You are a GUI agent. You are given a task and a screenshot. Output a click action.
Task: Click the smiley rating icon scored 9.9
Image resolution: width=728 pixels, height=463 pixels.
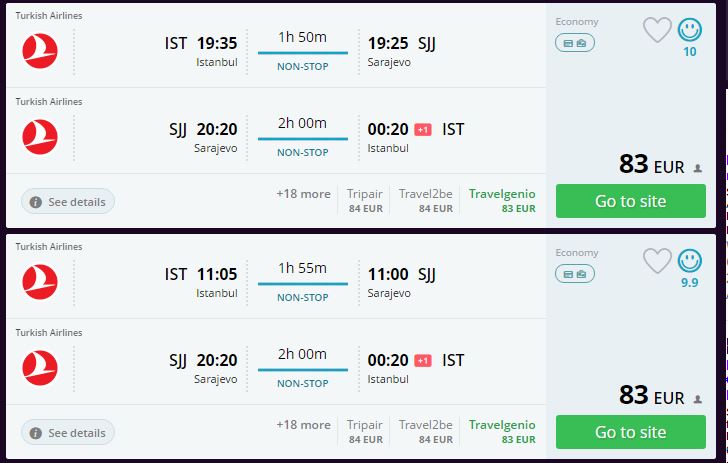[x=689, y=261]
